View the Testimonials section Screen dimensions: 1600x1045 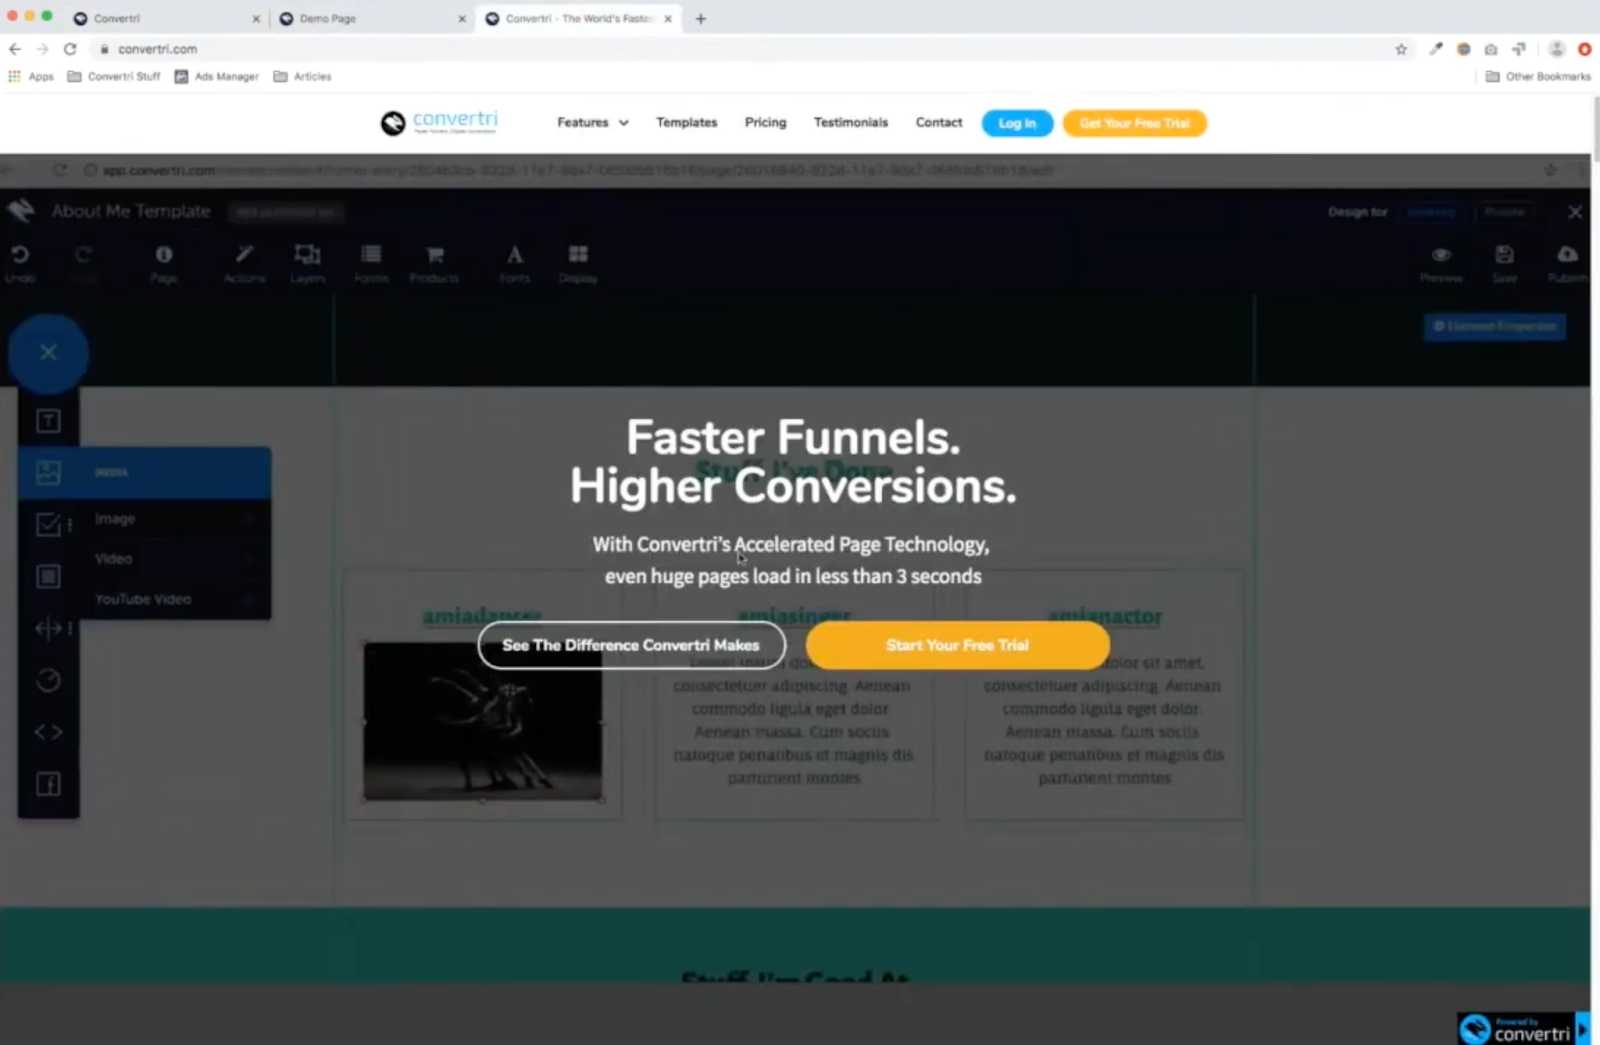pos(851,122)
